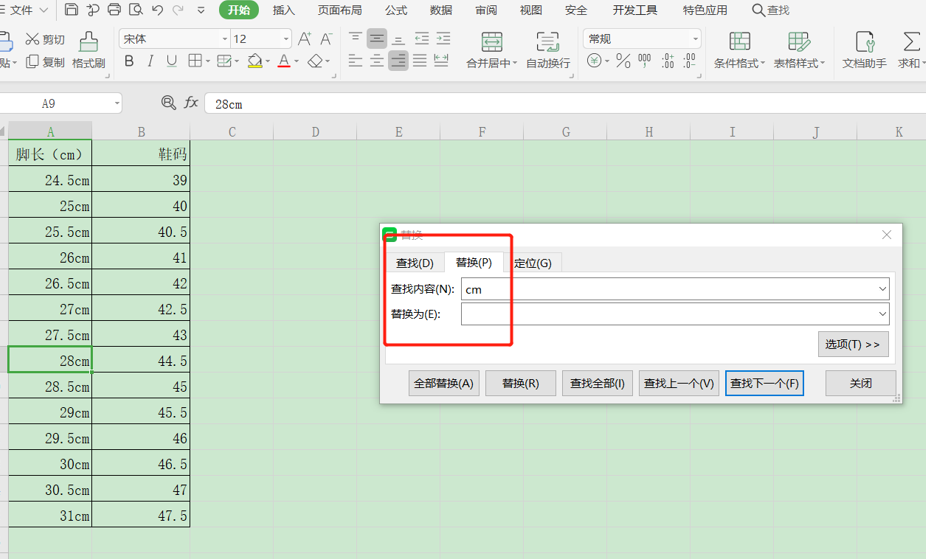Viewport: 926px width, 559px height.
Task: Click the Print icon
Action: click(115, 9)
